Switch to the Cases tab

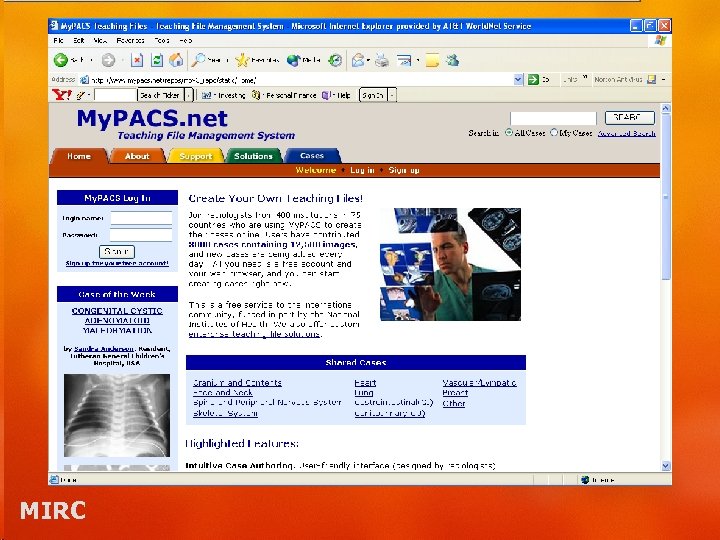click(x=312, y=156)
